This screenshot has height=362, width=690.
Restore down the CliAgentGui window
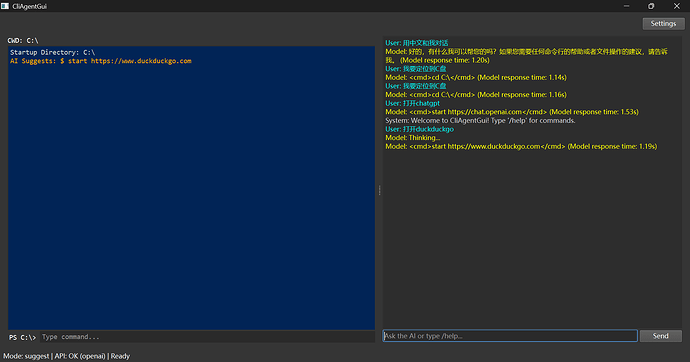click(651, 6)
